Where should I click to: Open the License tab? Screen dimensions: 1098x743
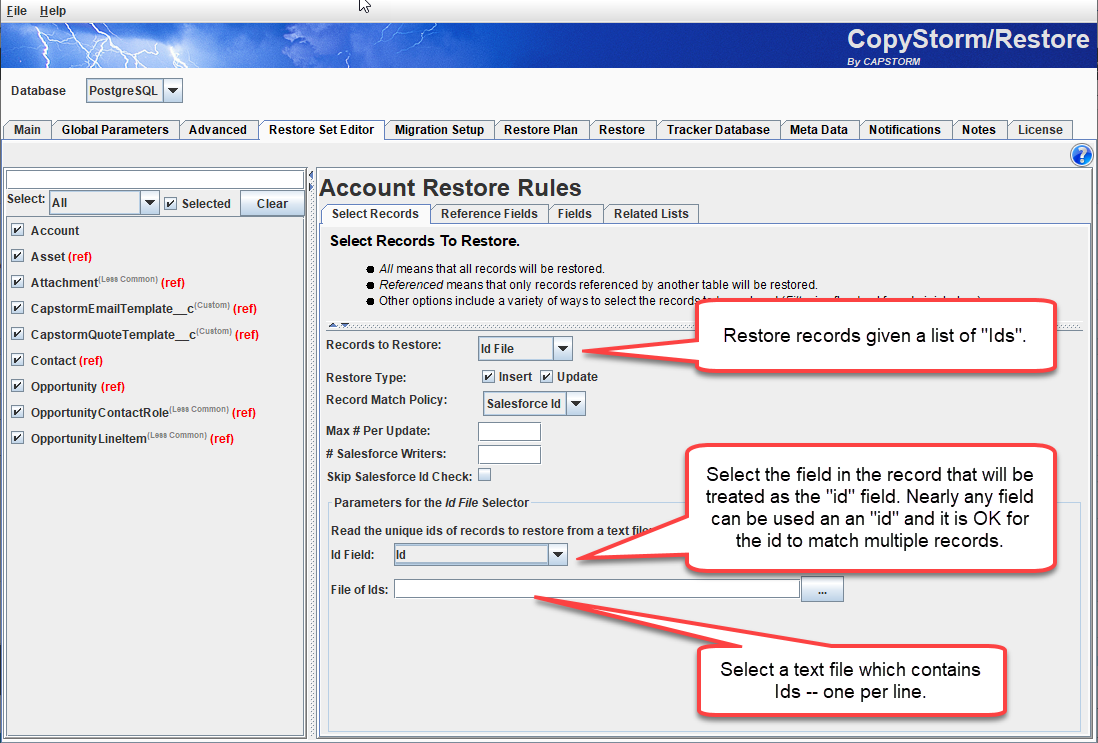(1040, 130)
